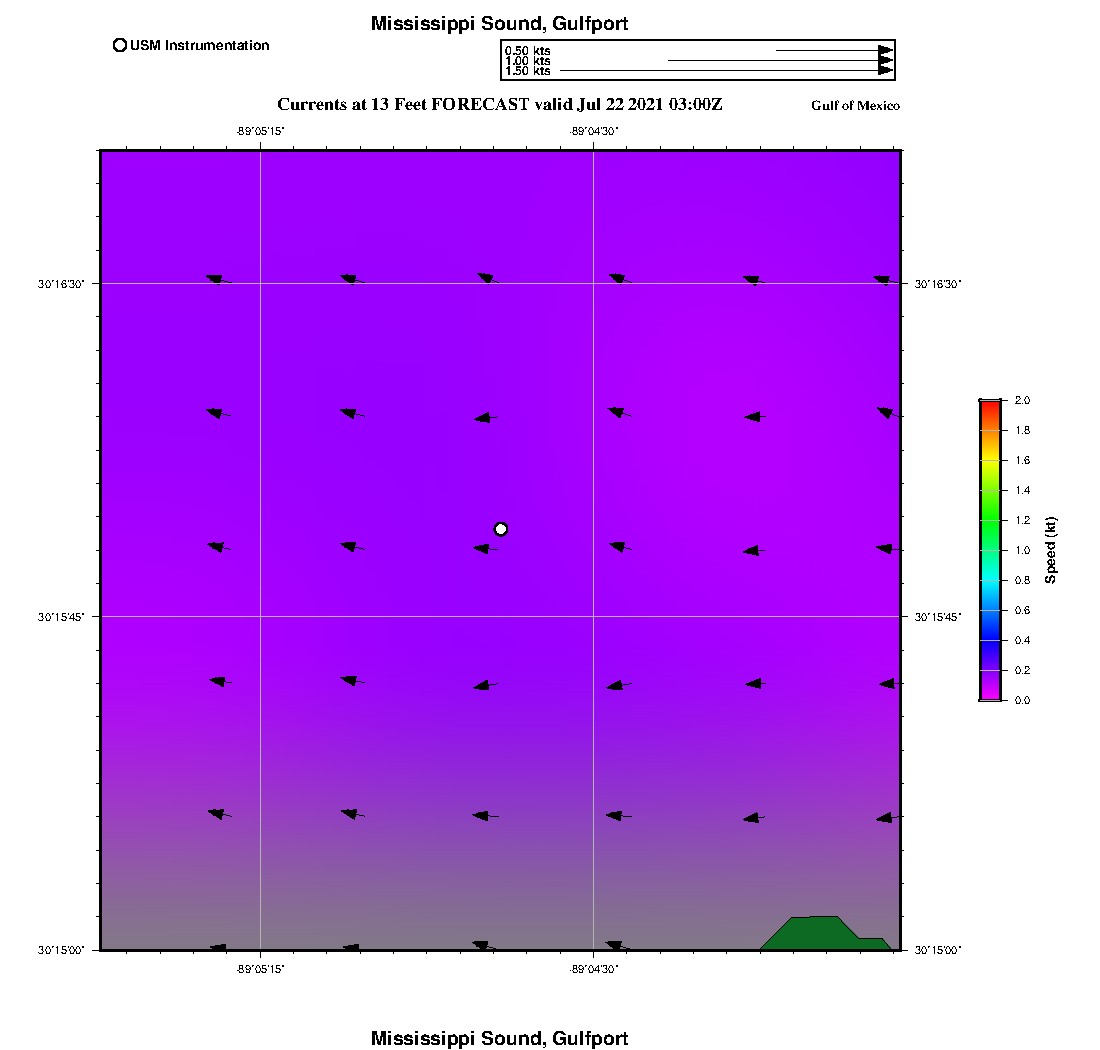Click the Gulf of Mexico label
1100x1050 pixels.
[x=855, y=106]
